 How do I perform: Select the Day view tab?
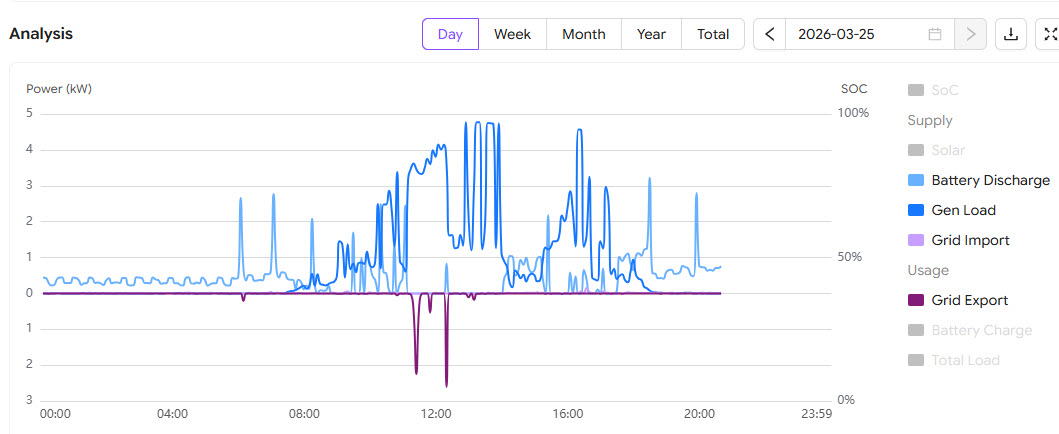coord(450,34)
